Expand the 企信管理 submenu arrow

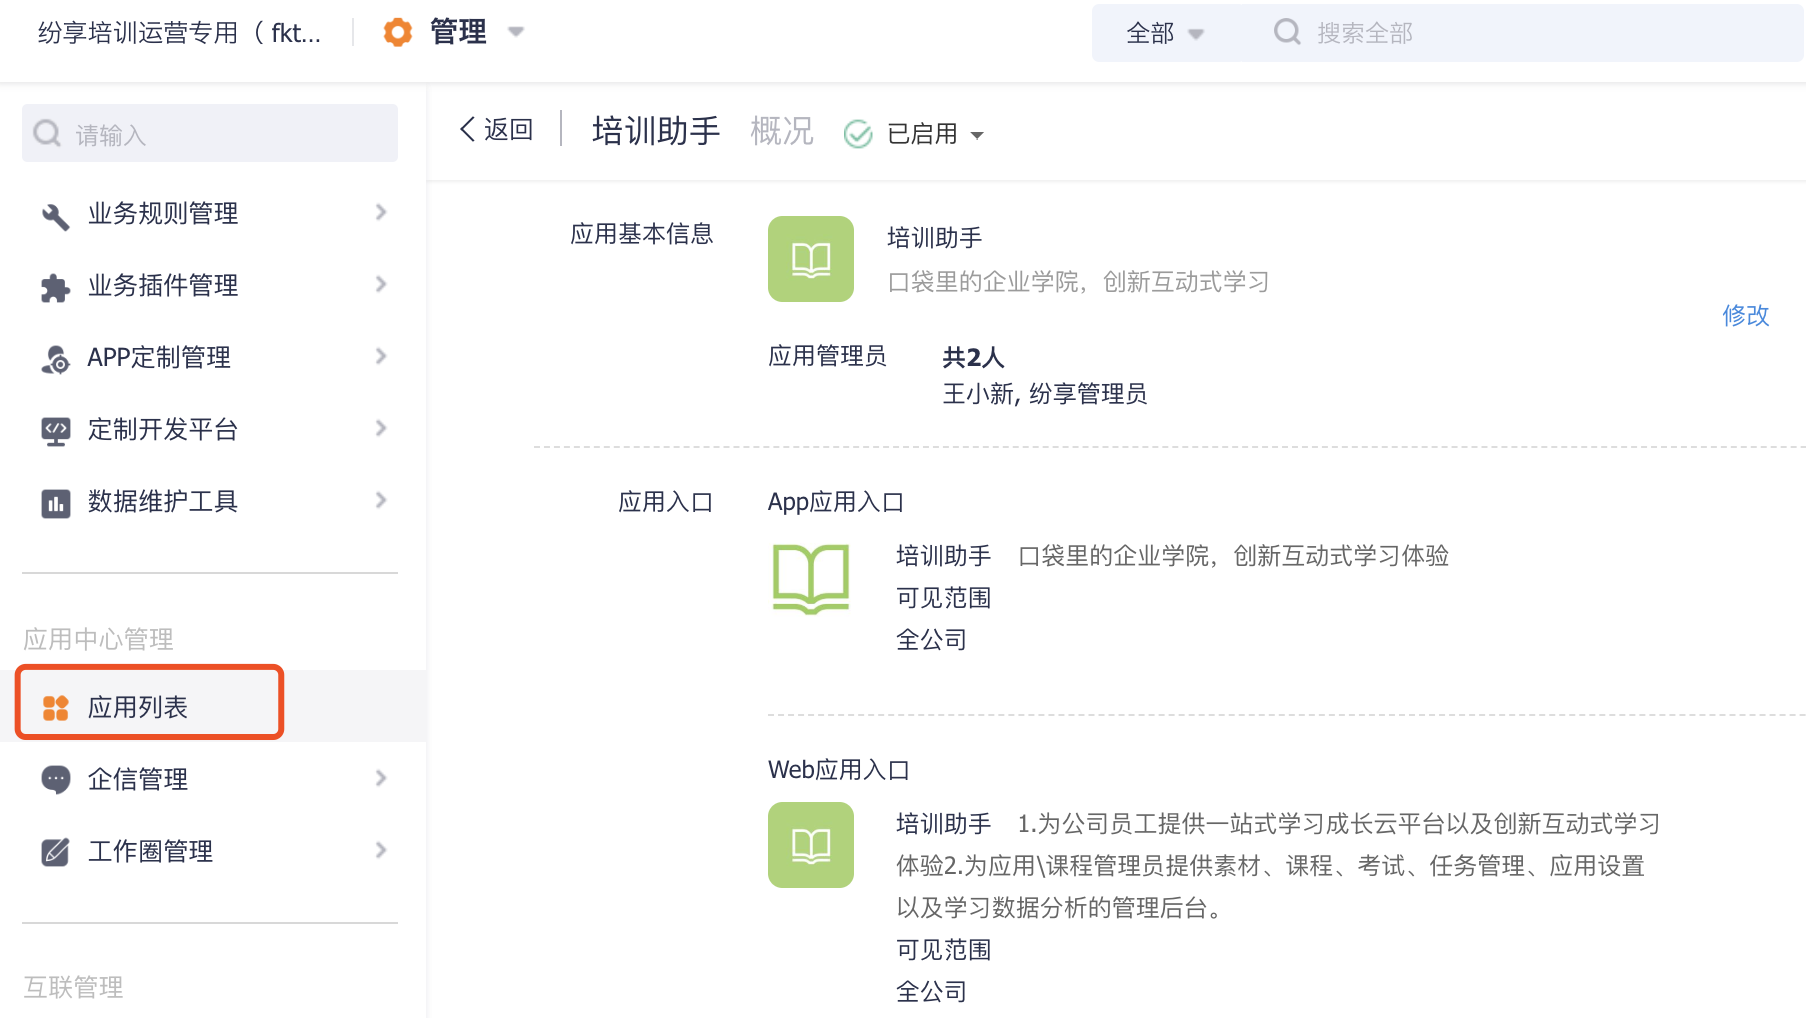(x=381, y=778)
